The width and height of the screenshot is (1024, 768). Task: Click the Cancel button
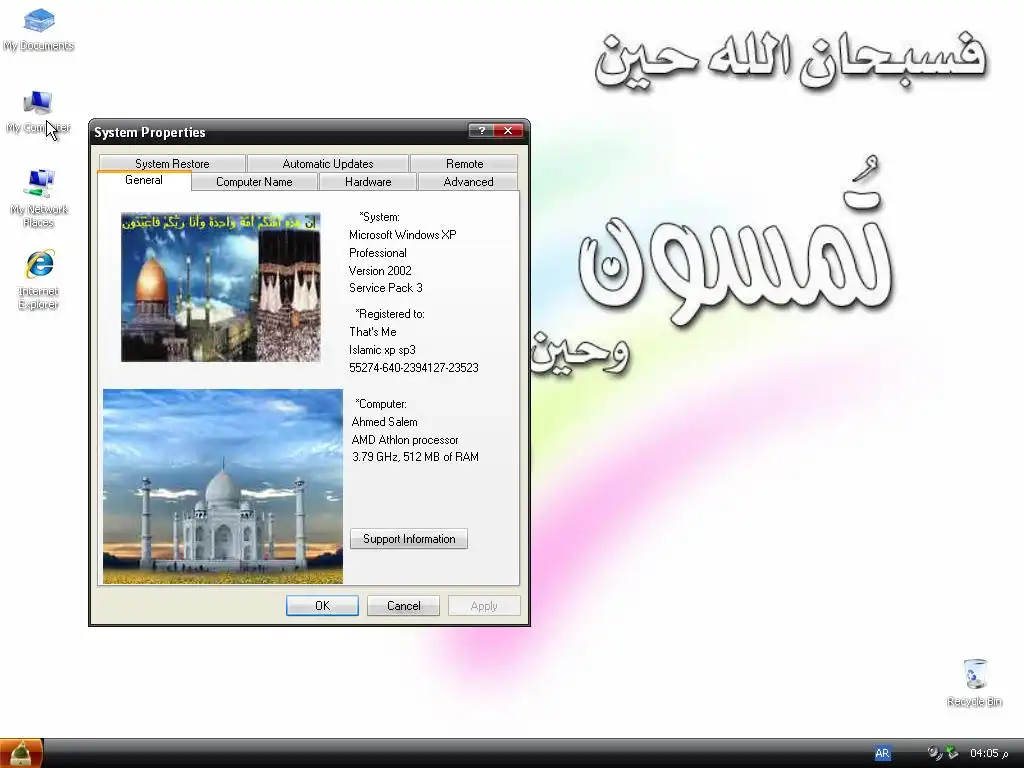click(x=404, y=605)
